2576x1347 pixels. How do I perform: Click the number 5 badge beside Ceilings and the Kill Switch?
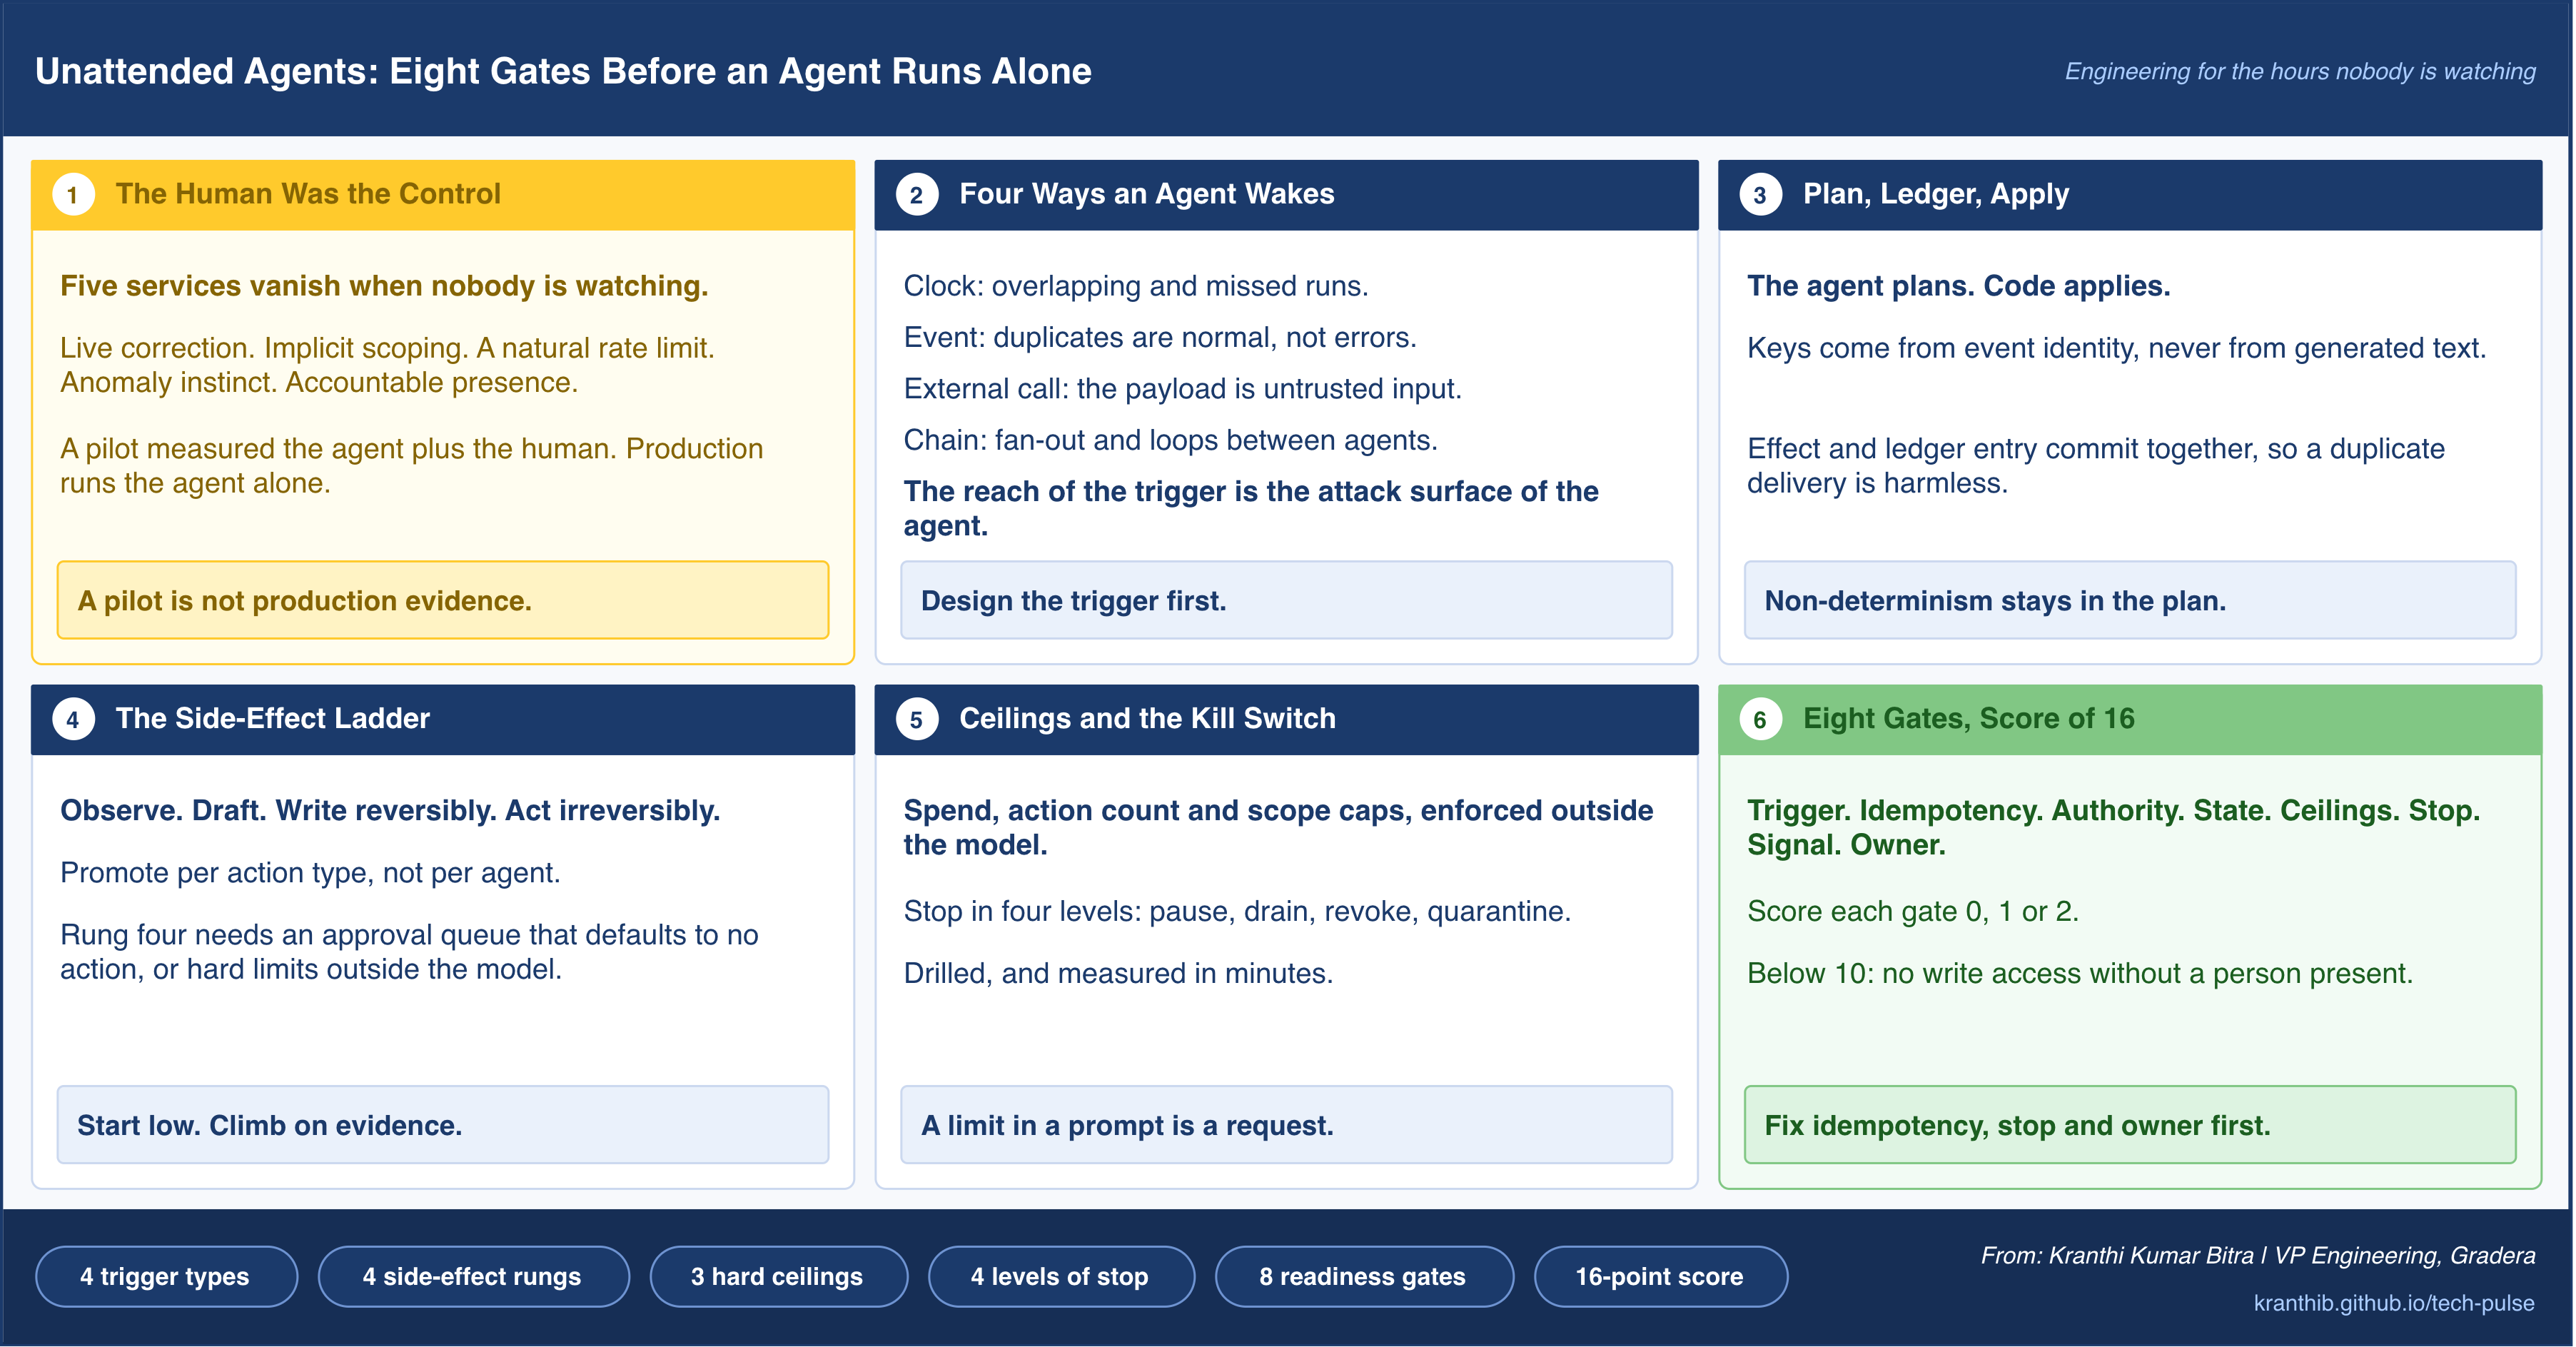[916, 719]
